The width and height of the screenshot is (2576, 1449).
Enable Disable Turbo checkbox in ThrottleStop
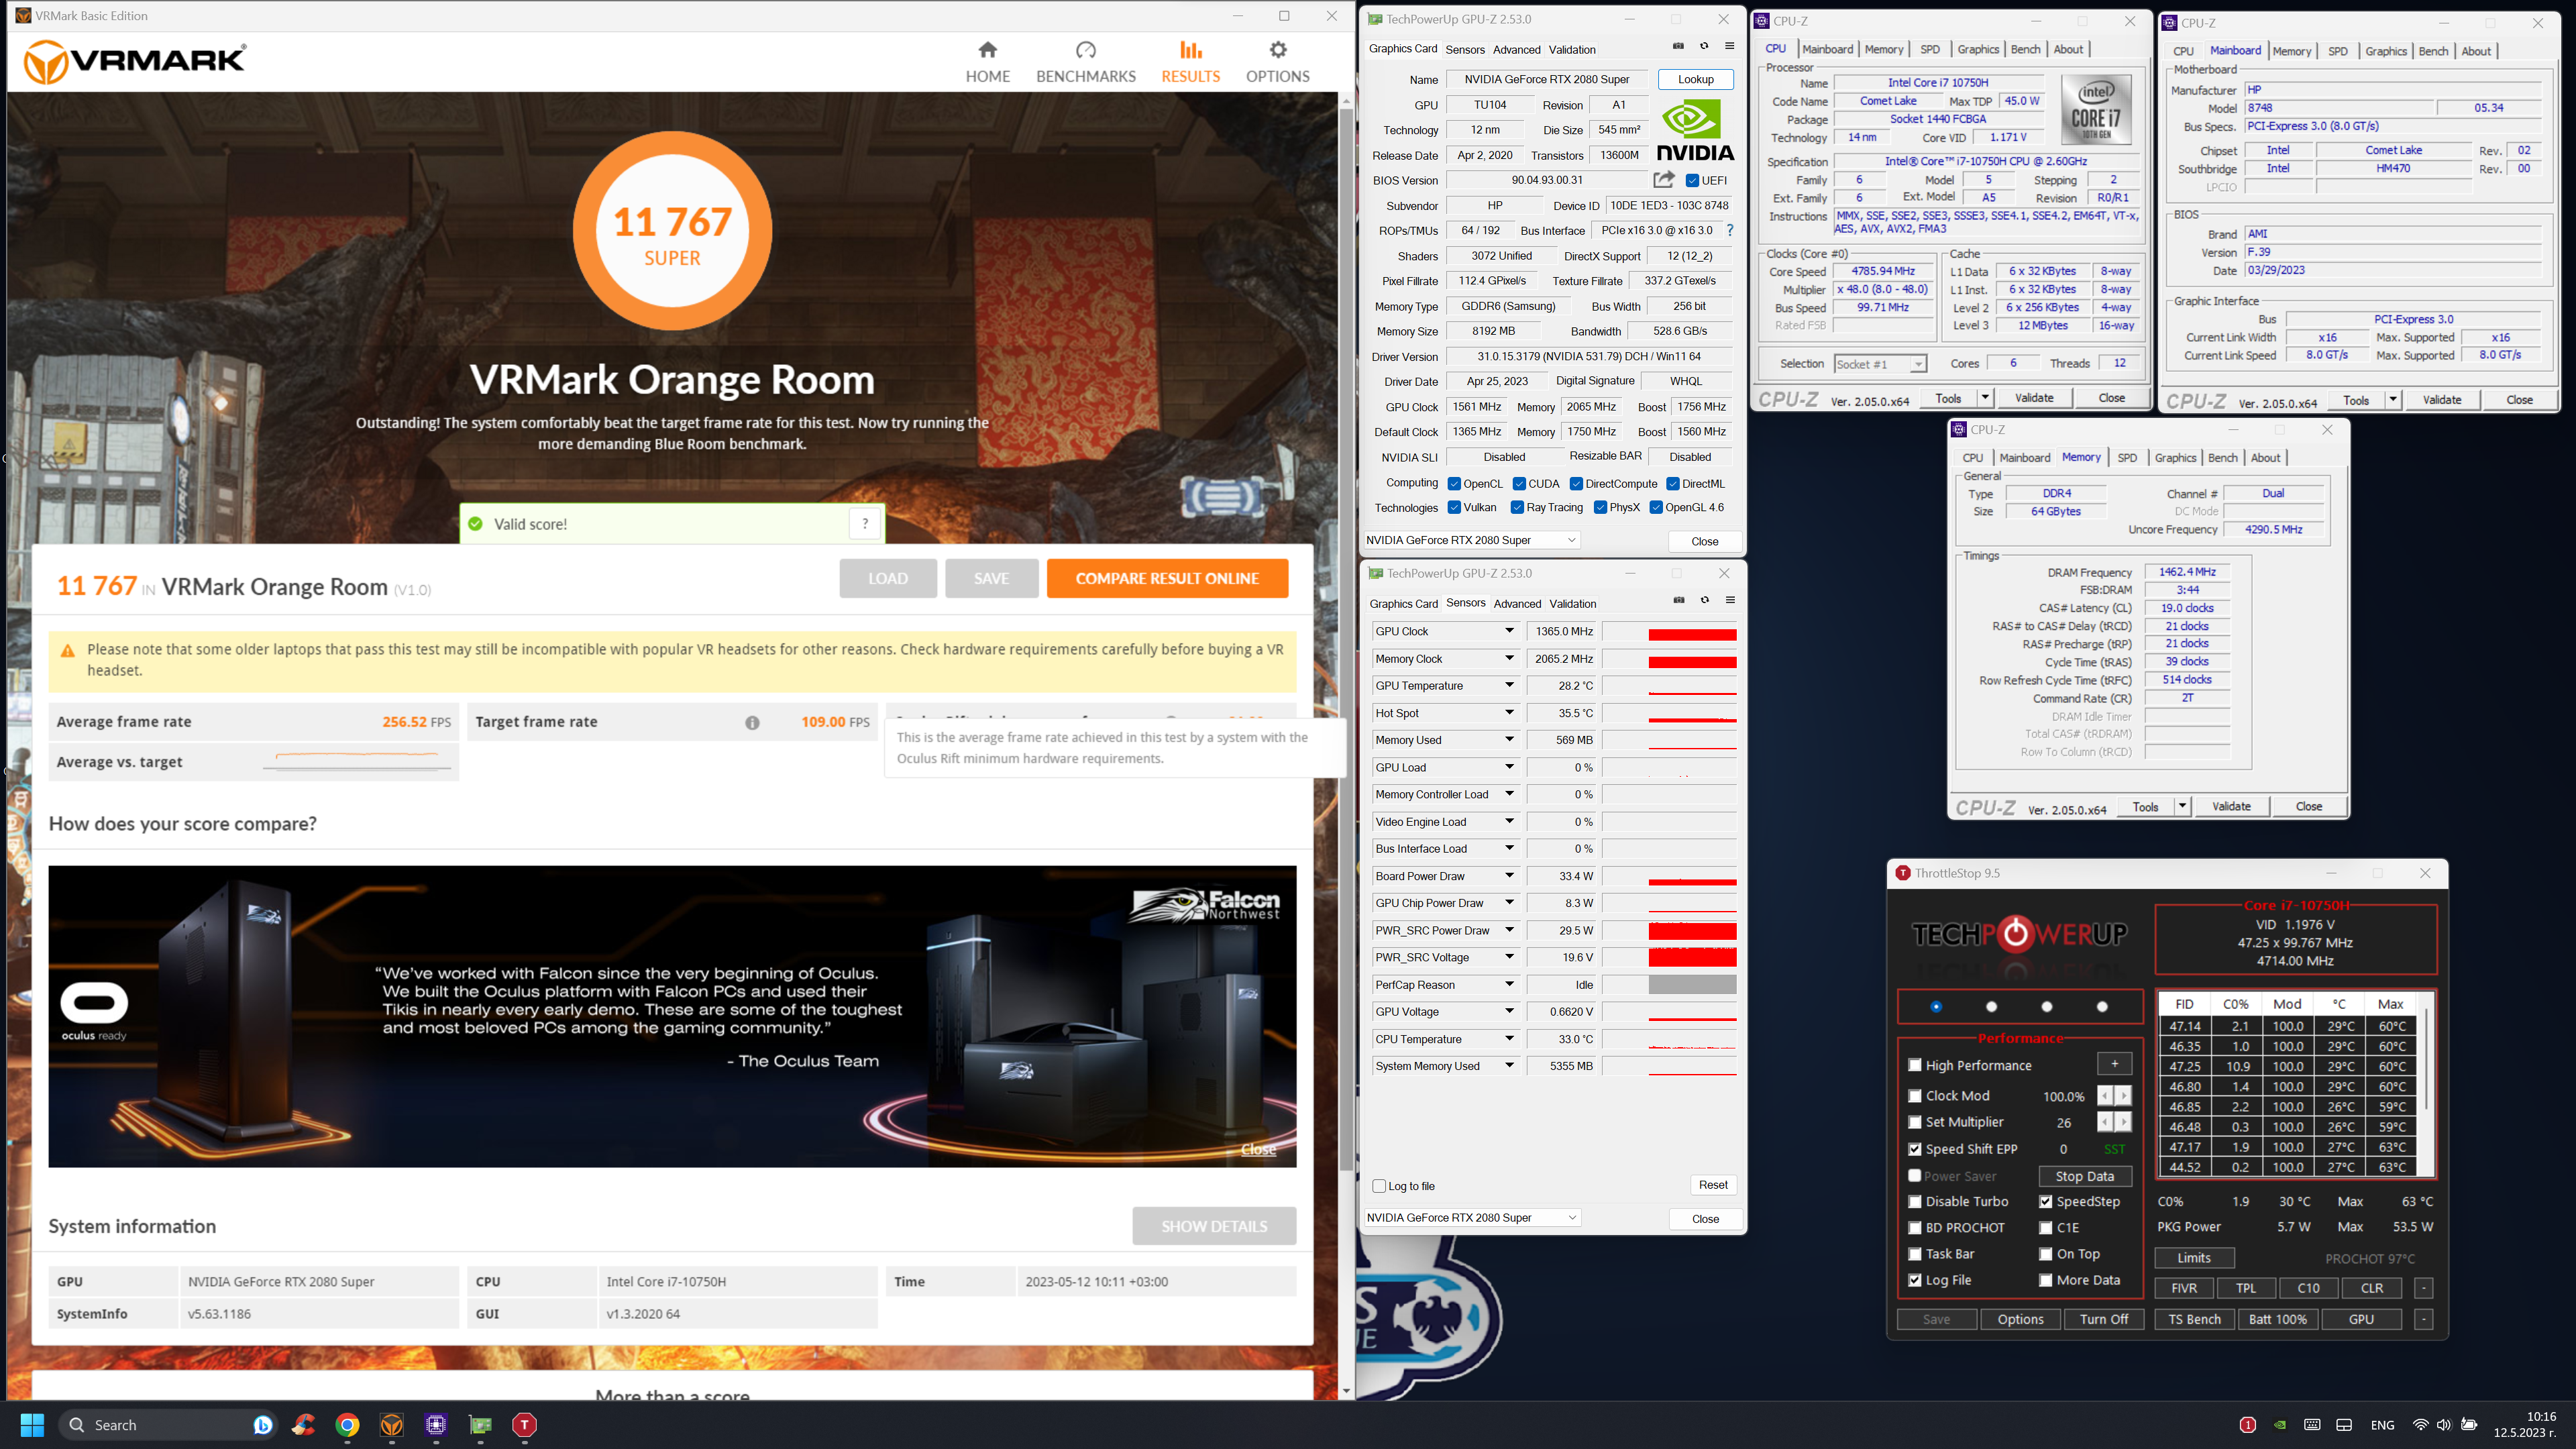pyautogui.click(x=1915, y=1202)
